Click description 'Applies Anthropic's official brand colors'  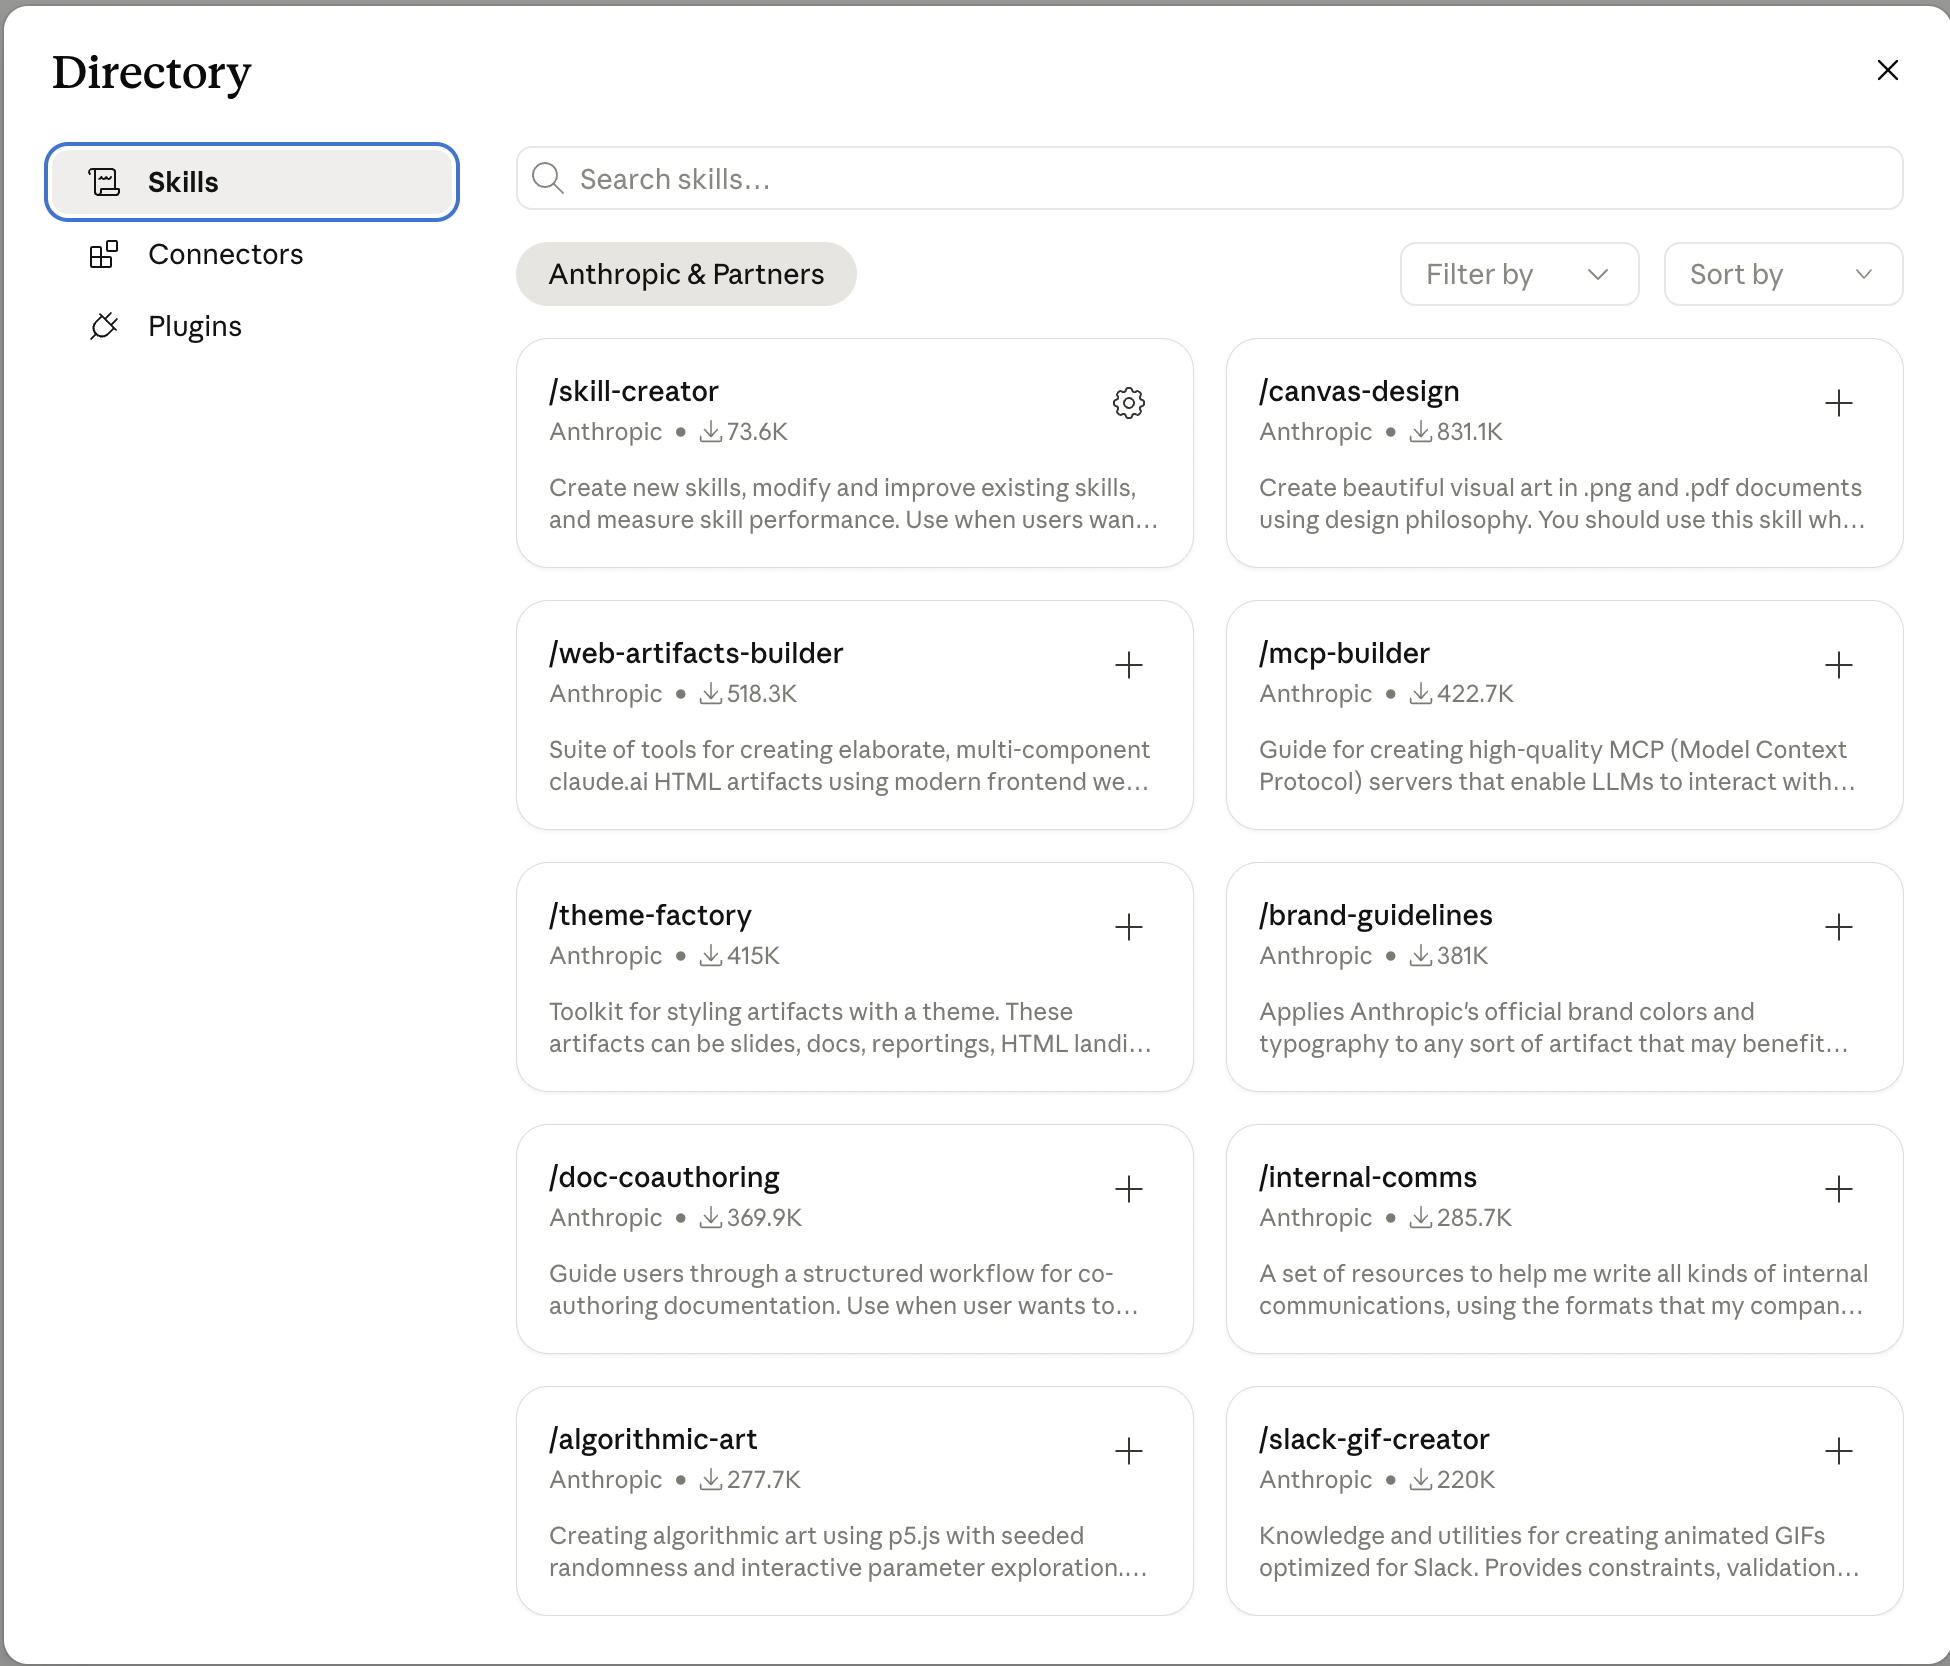coord(1553,1027)
